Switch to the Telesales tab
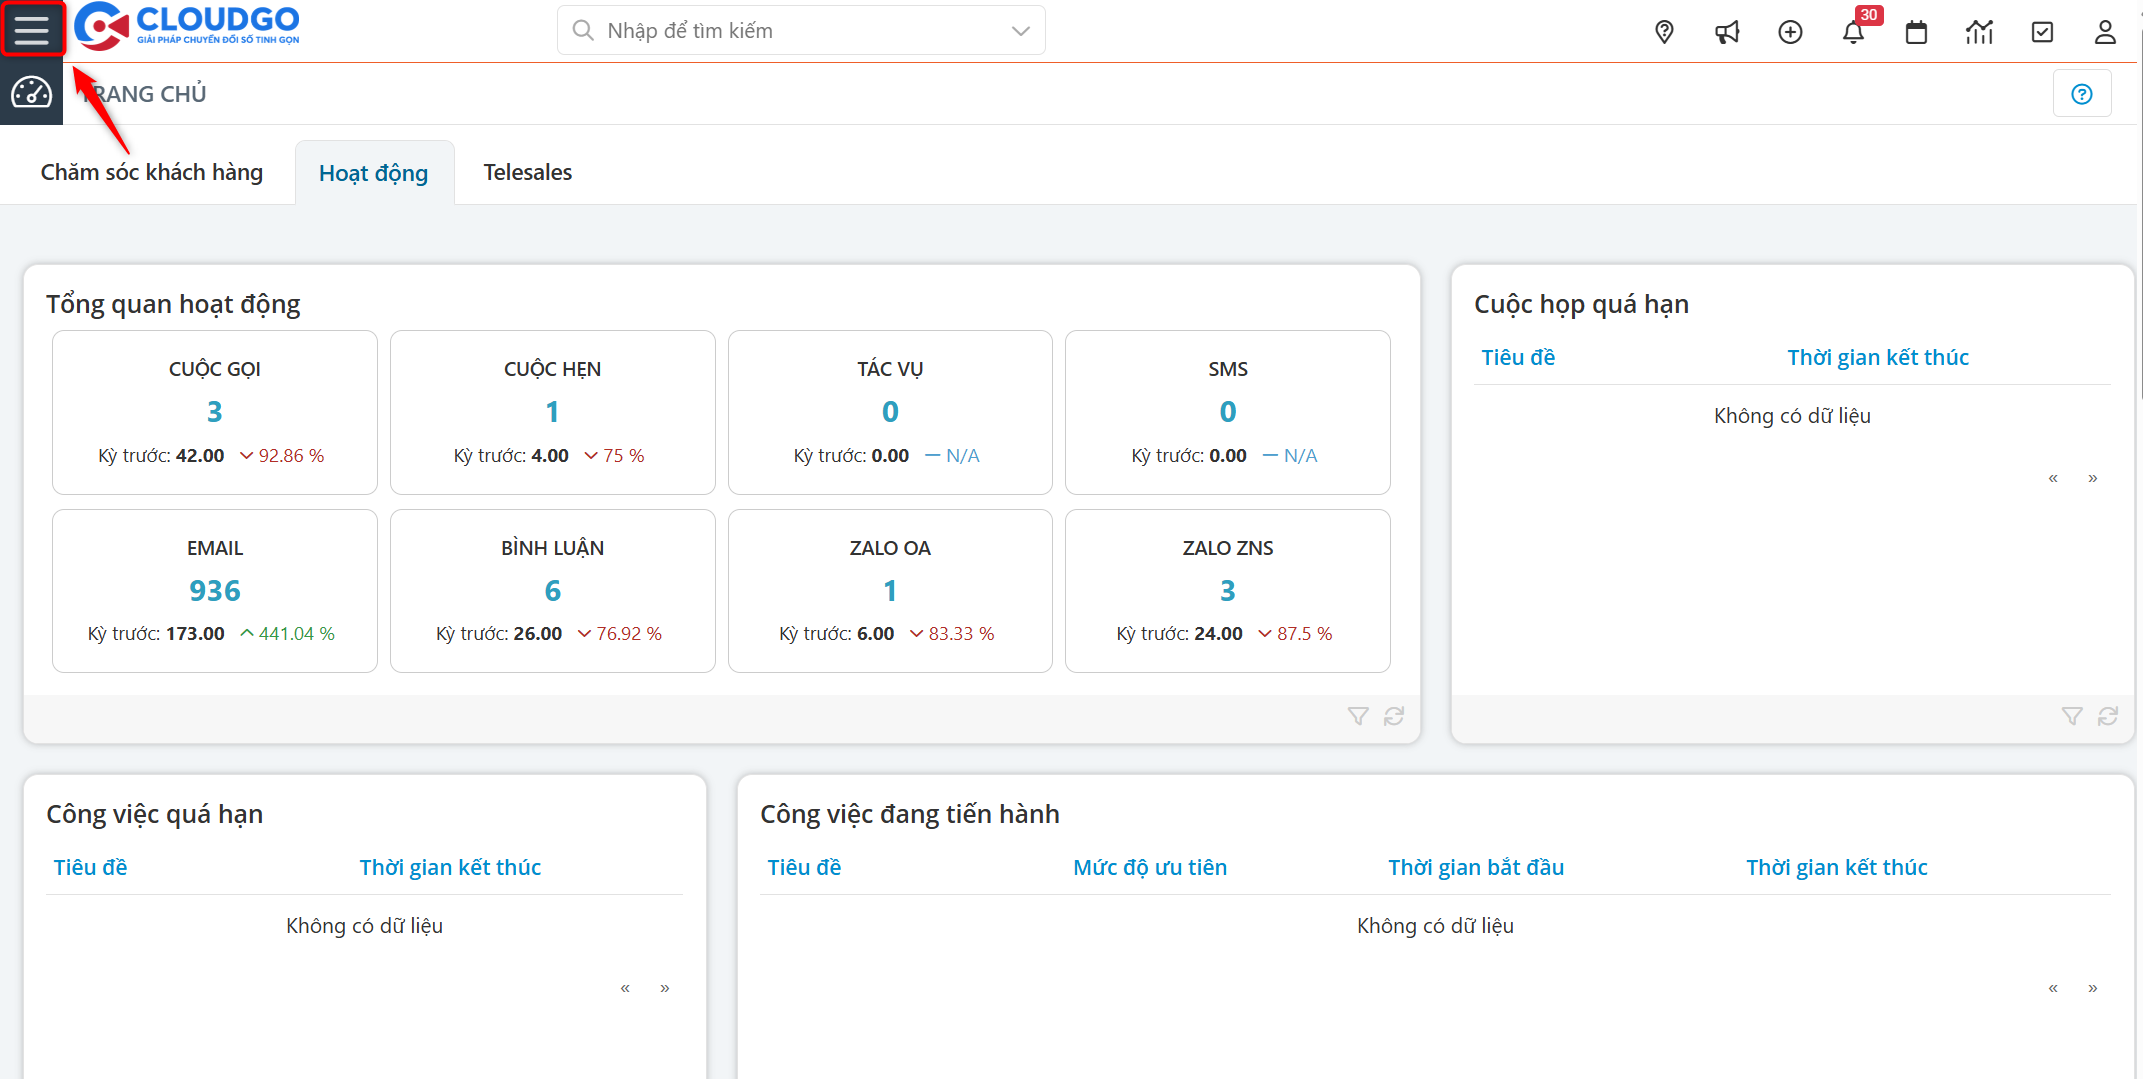This screenshot has height=1079, width=2143. pos(527,172)
